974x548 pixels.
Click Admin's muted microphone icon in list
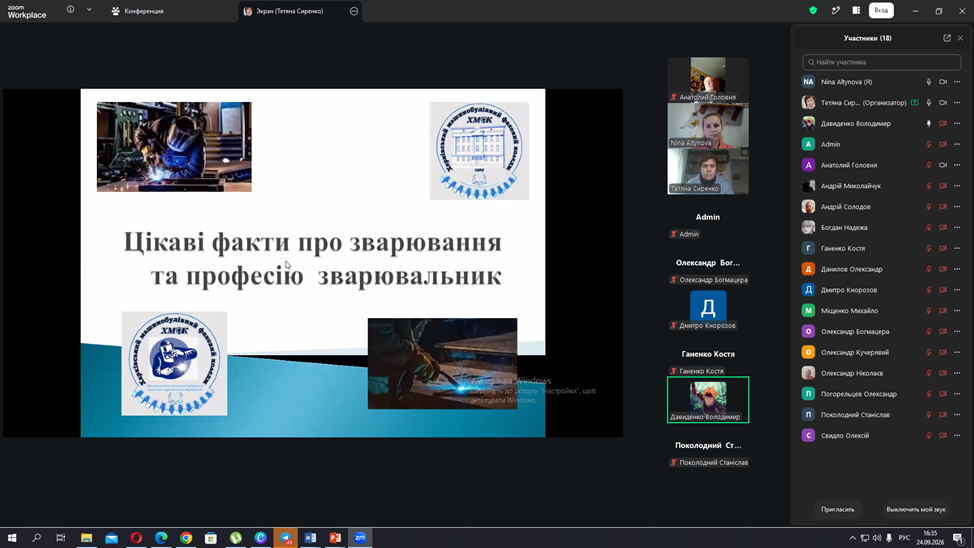tap(929, 144)
